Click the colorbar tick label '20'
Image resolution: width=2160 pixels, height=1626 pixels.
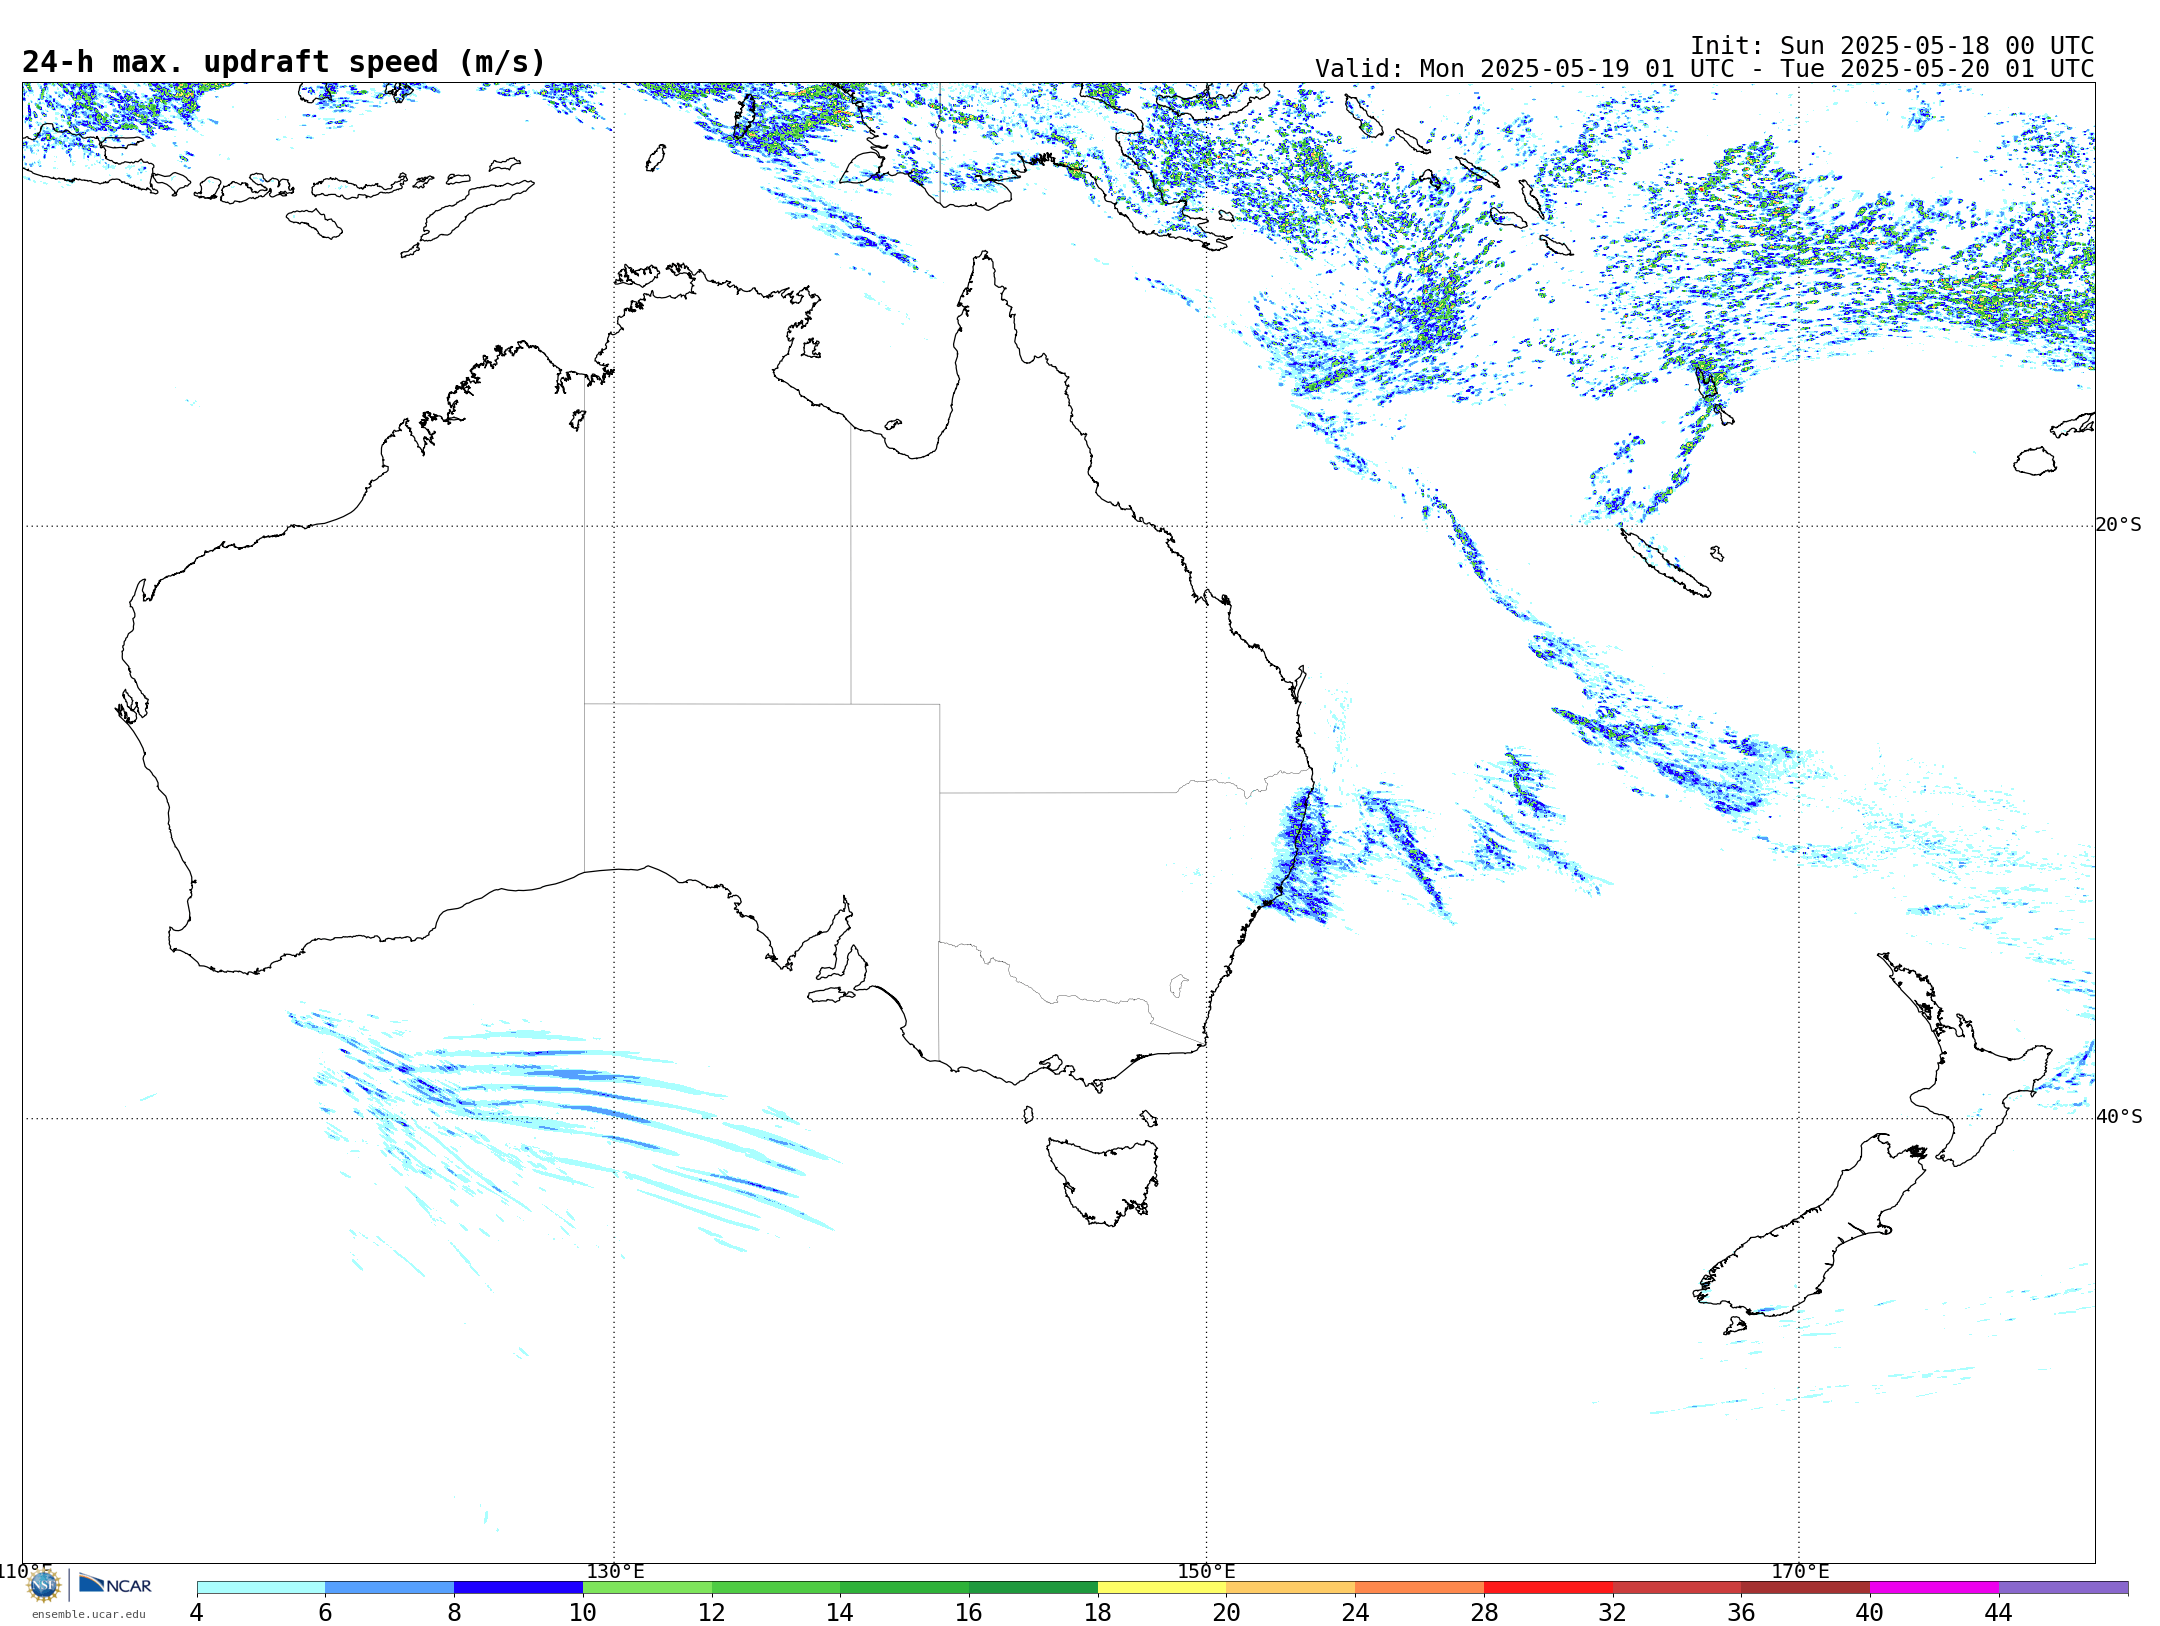tap(1227, 1613)
